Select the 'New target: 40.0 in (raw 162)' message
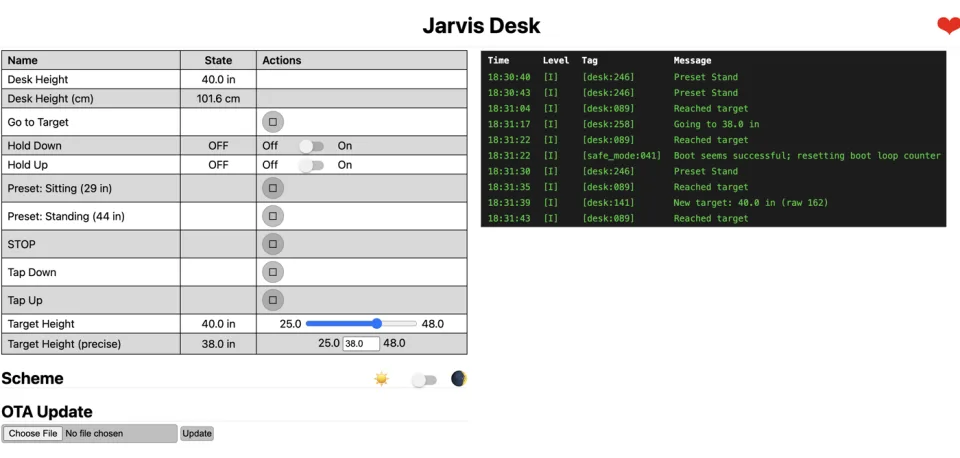The height and width of the screenshot is (458, 960). 751,203
